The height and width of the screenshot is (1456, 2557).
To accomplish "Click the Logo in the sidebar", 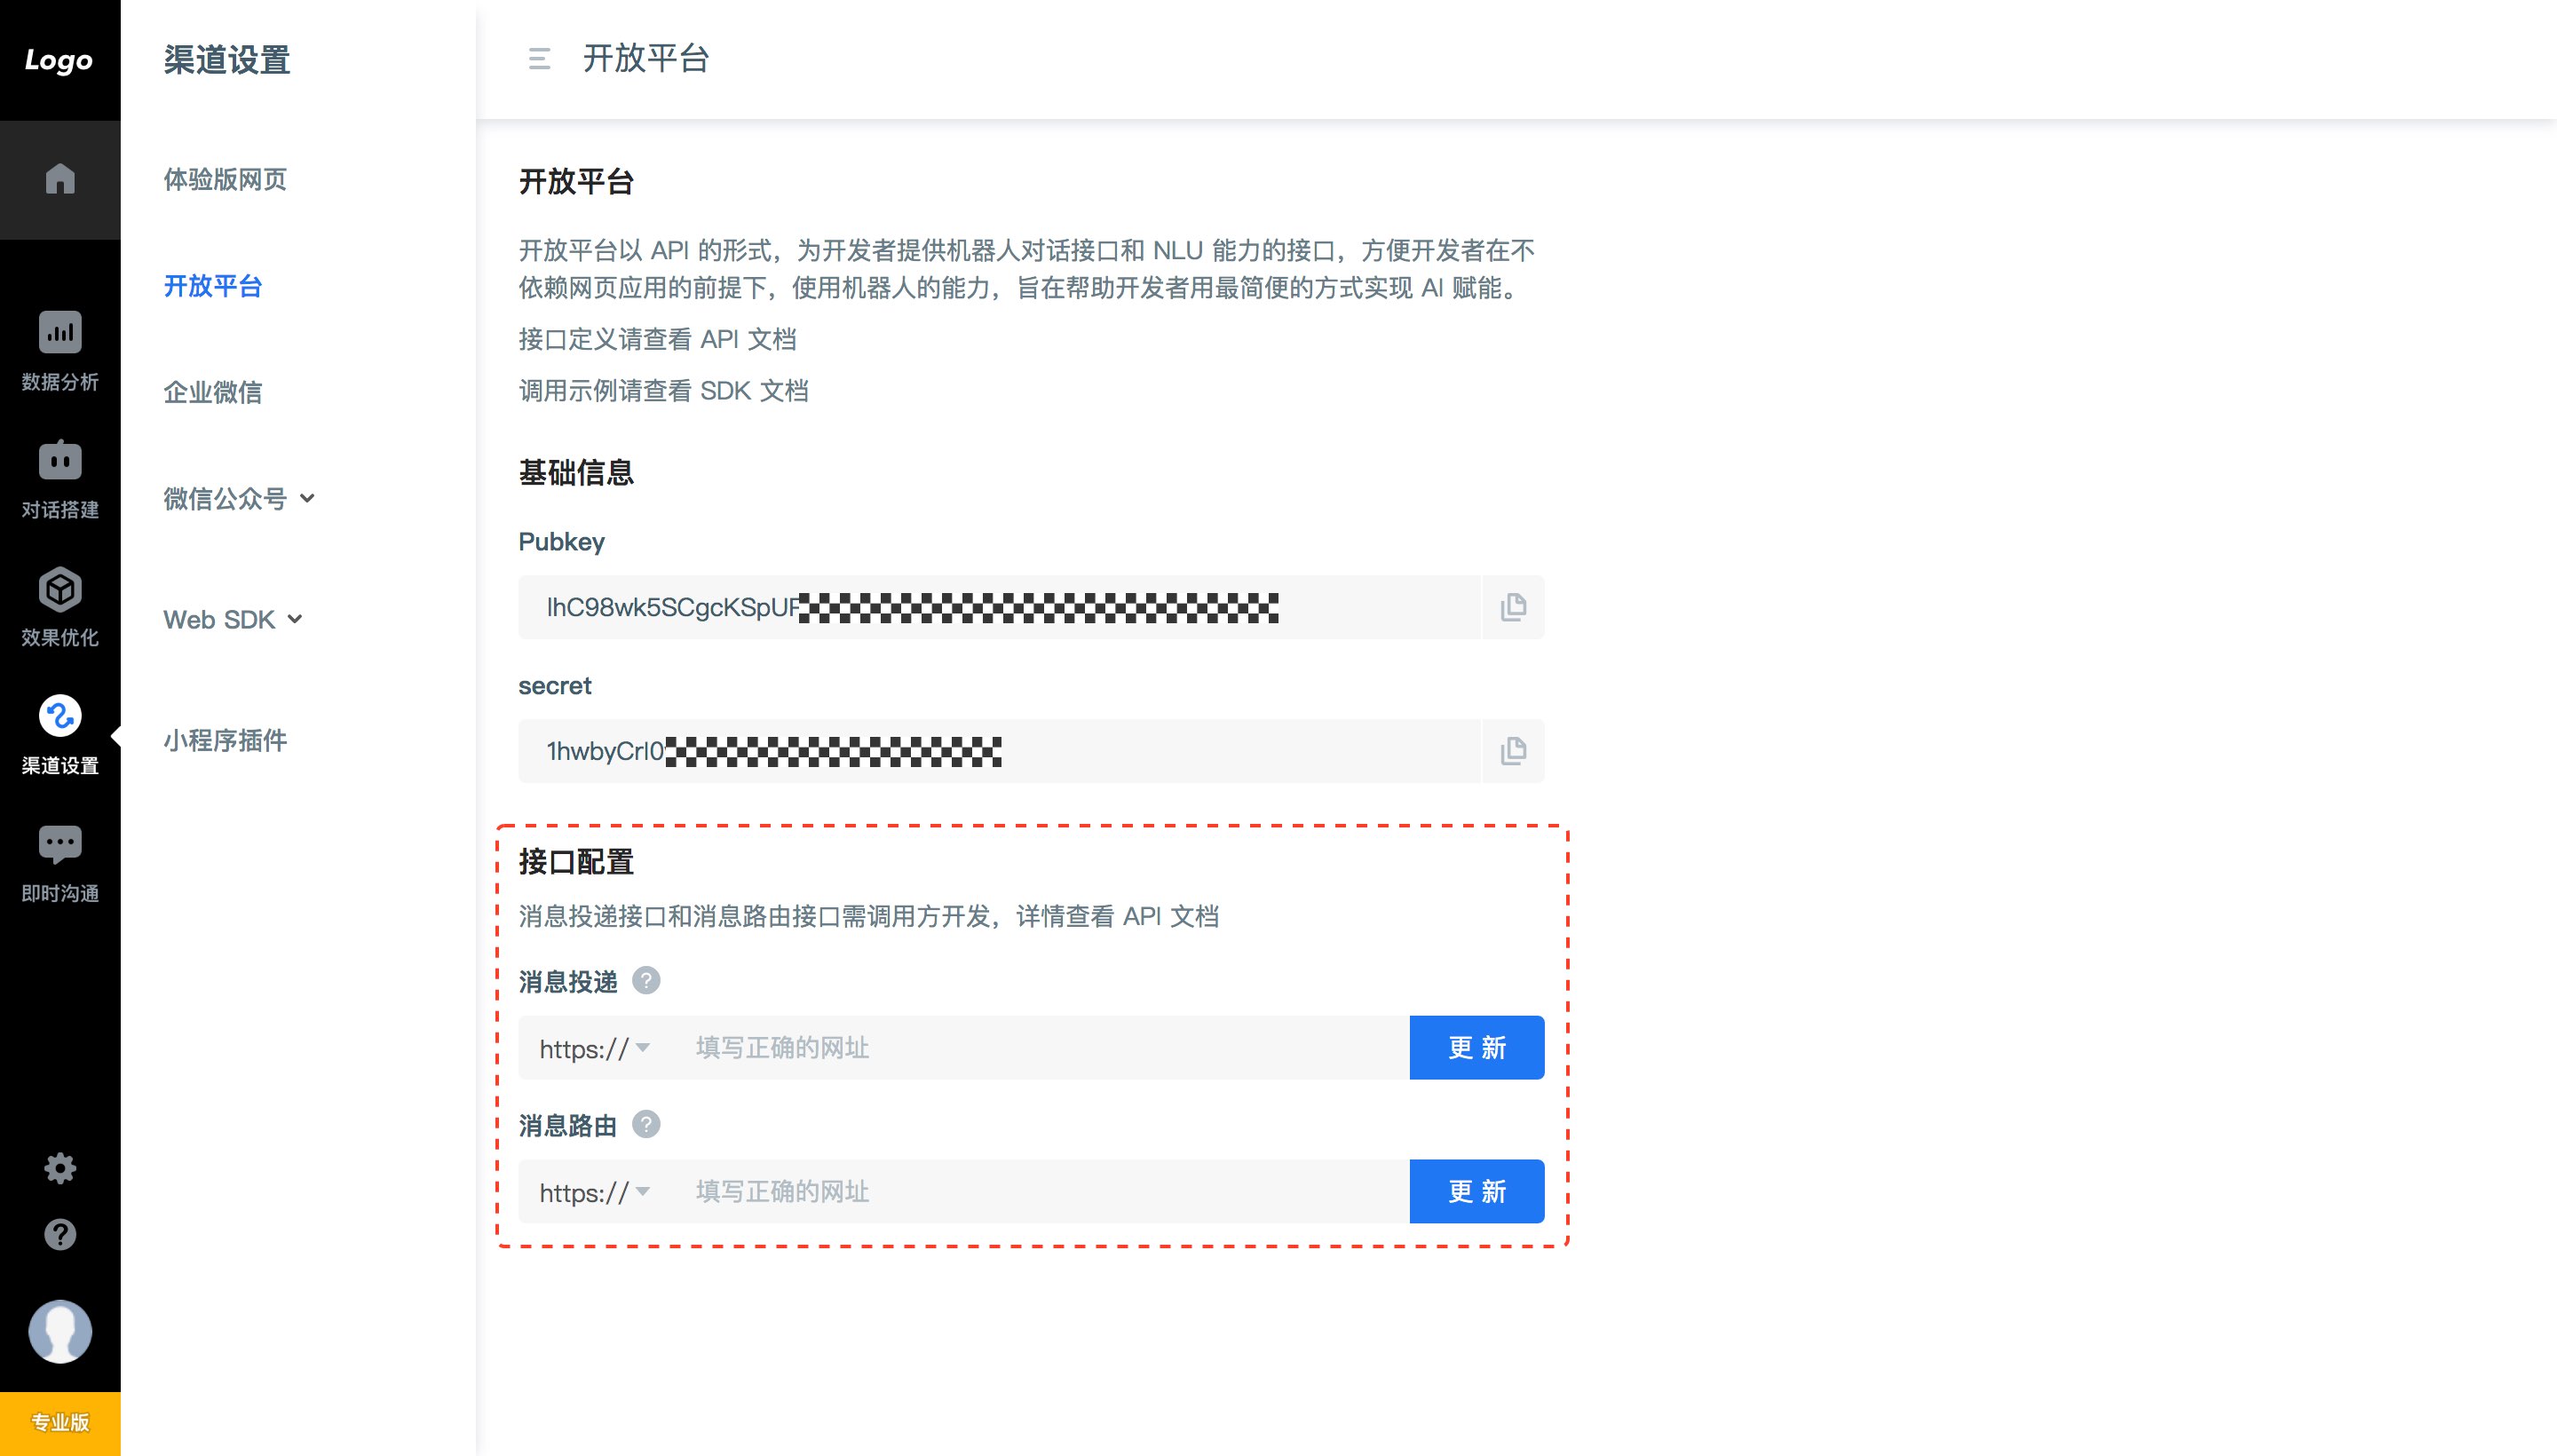I will coord(59,60).
